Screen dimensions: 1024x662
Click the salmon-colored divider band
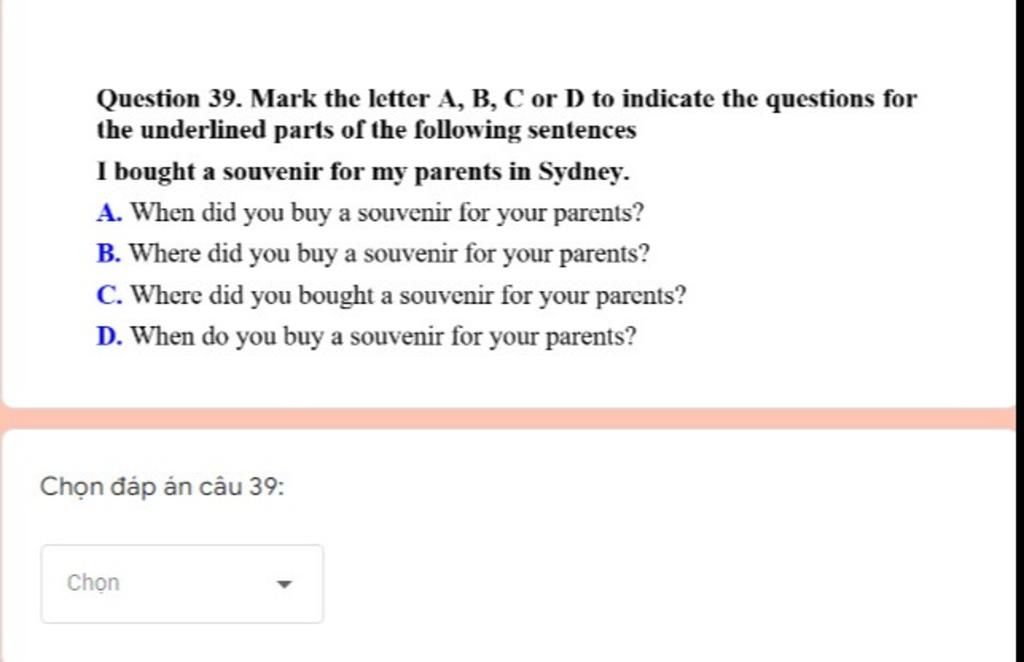[x=512, y=418]
